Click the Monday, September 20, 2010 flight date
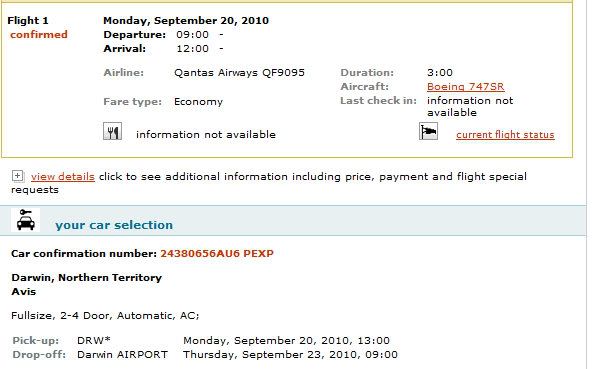The height and width of the screenshot is (369, 594). click(186, 20)
